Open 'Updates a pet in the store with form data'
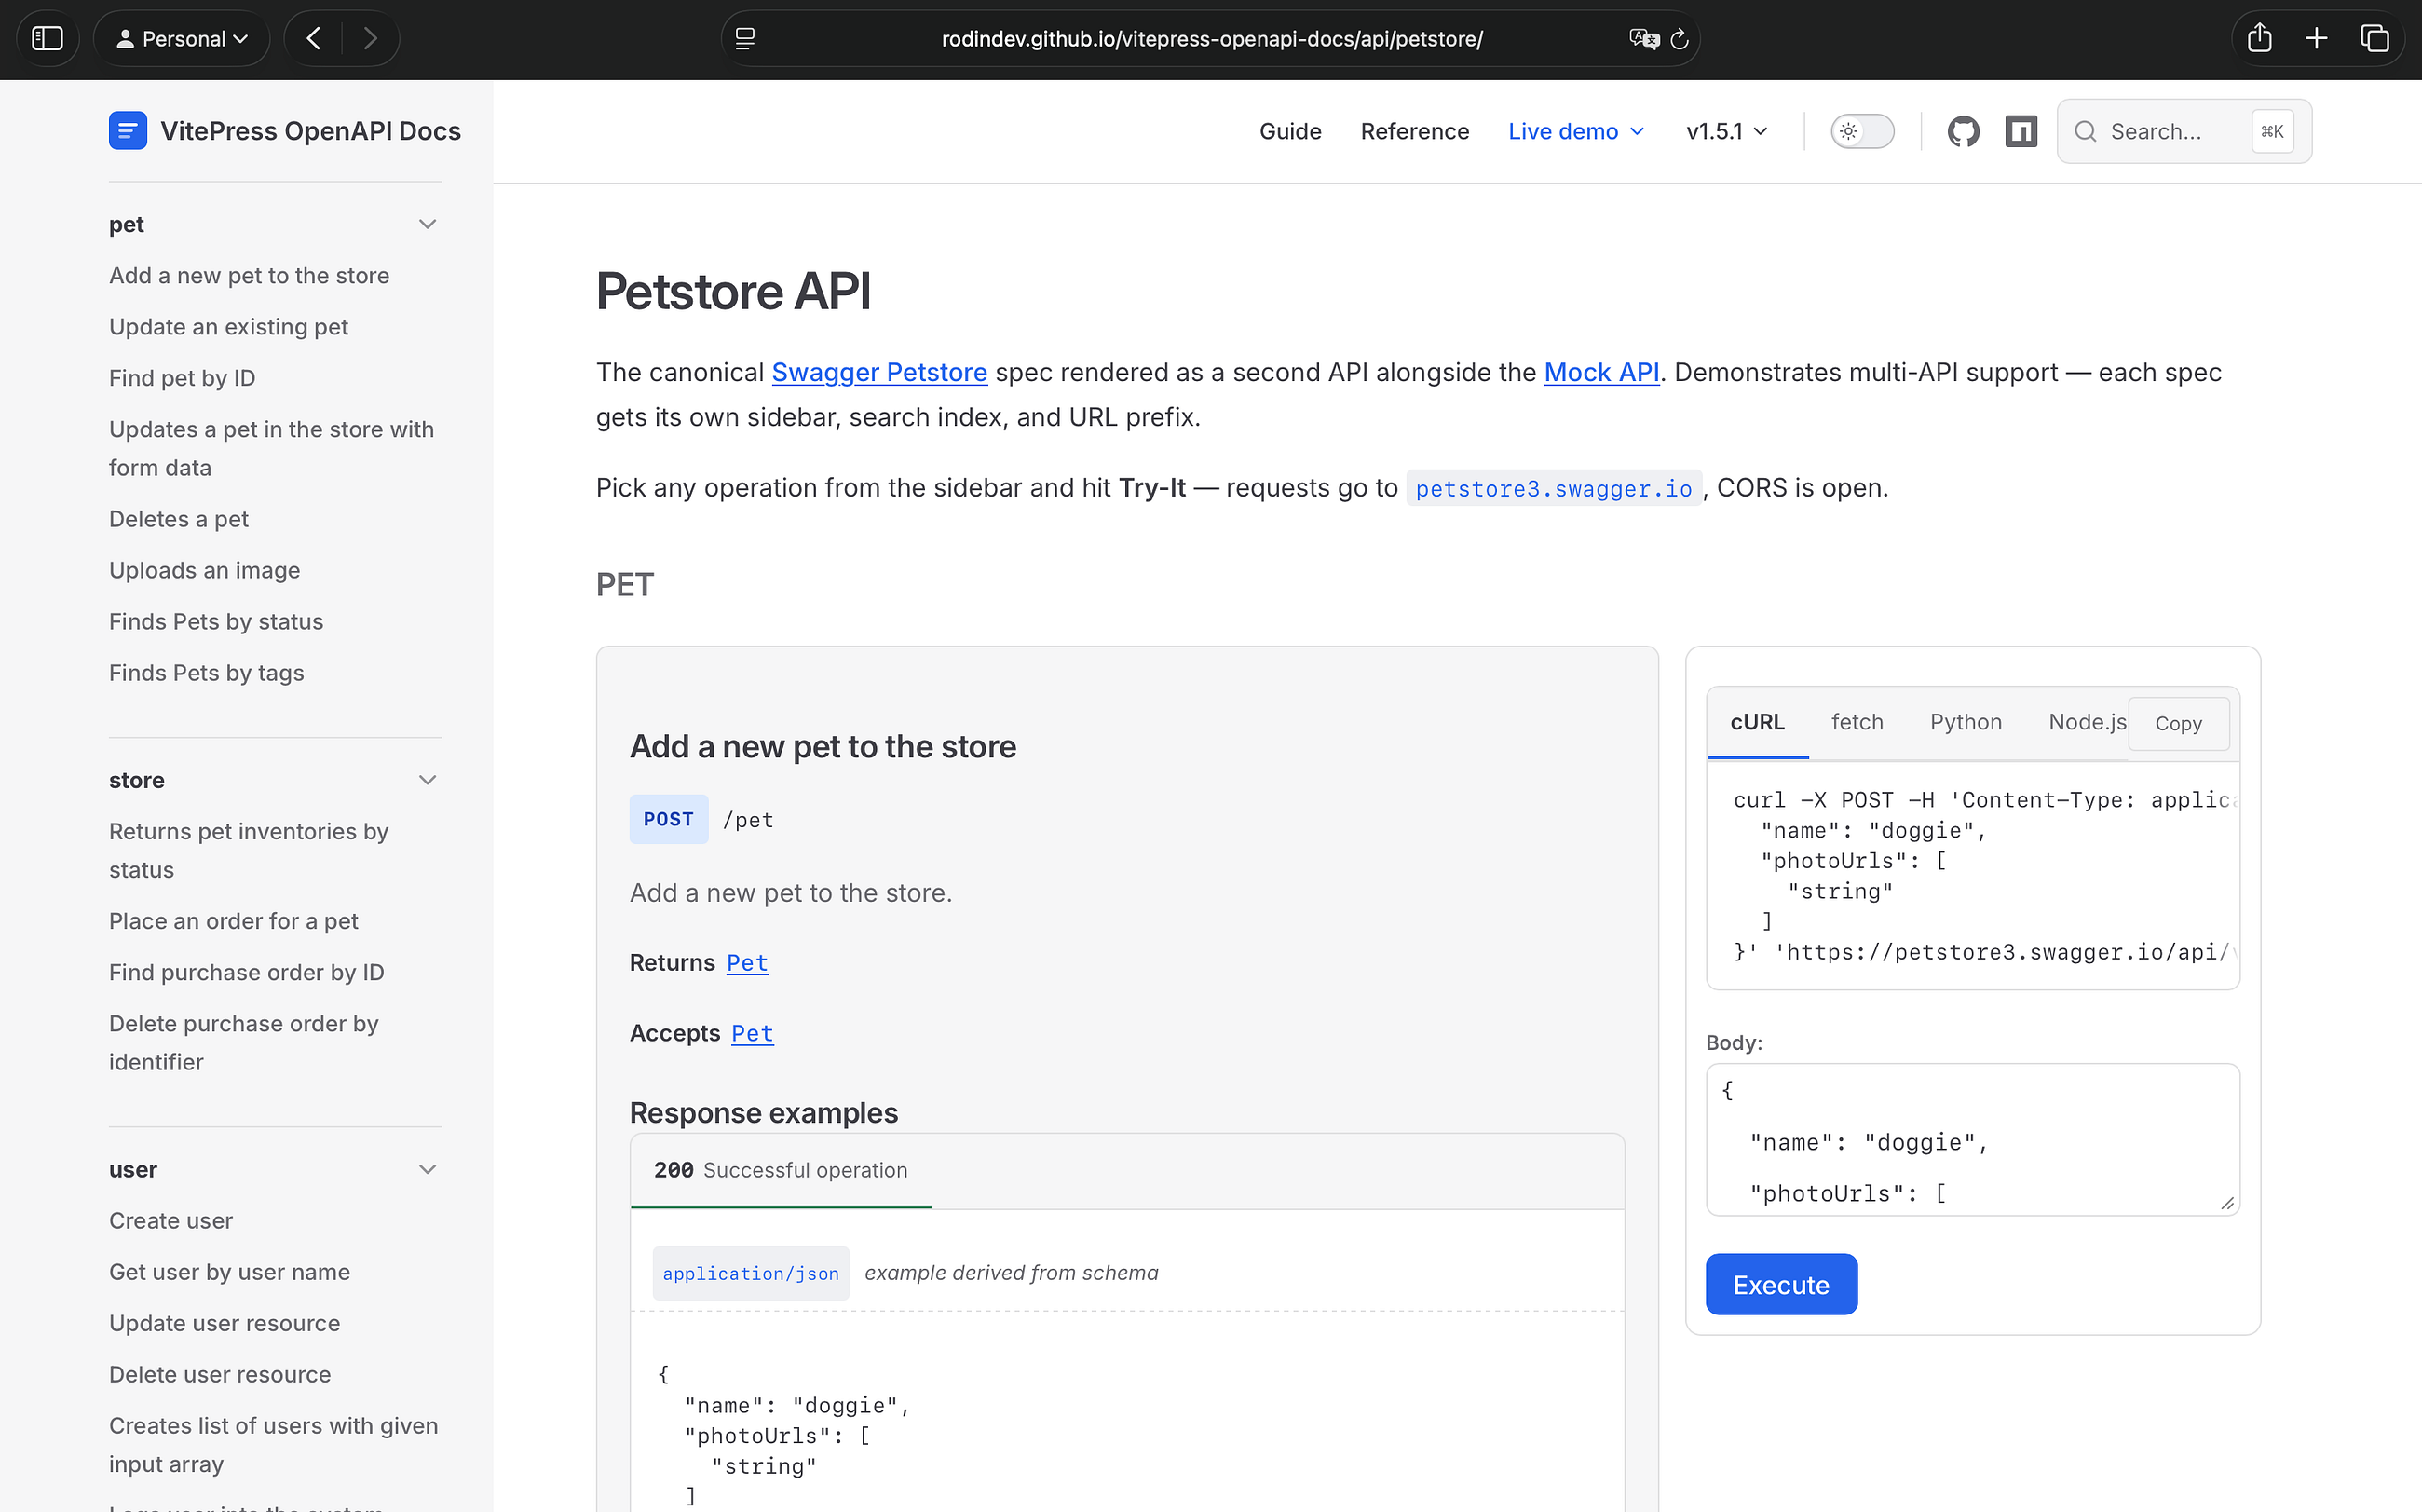 point(271,448)
